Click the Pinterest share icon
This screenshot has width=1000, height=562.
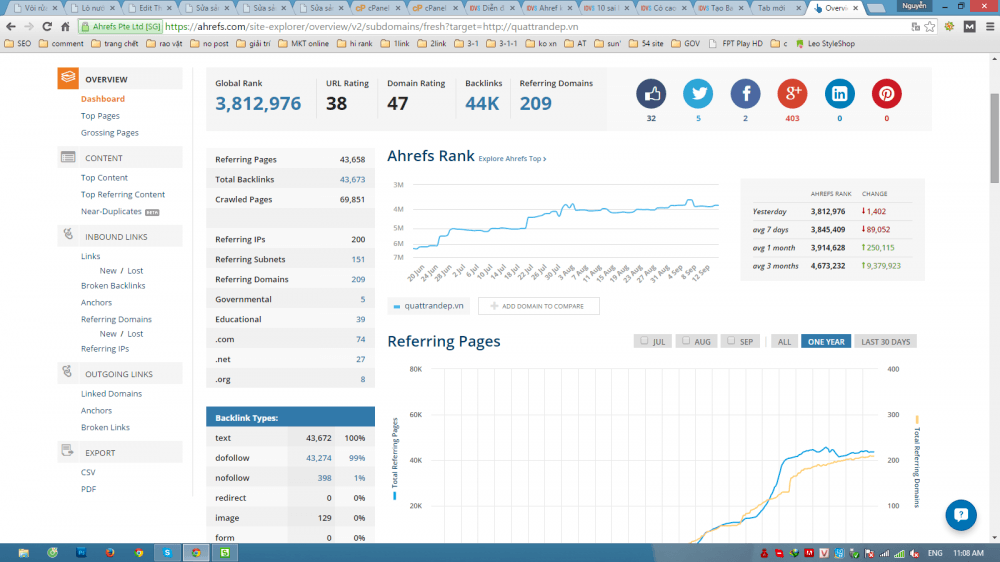click(x=886, y=94)
